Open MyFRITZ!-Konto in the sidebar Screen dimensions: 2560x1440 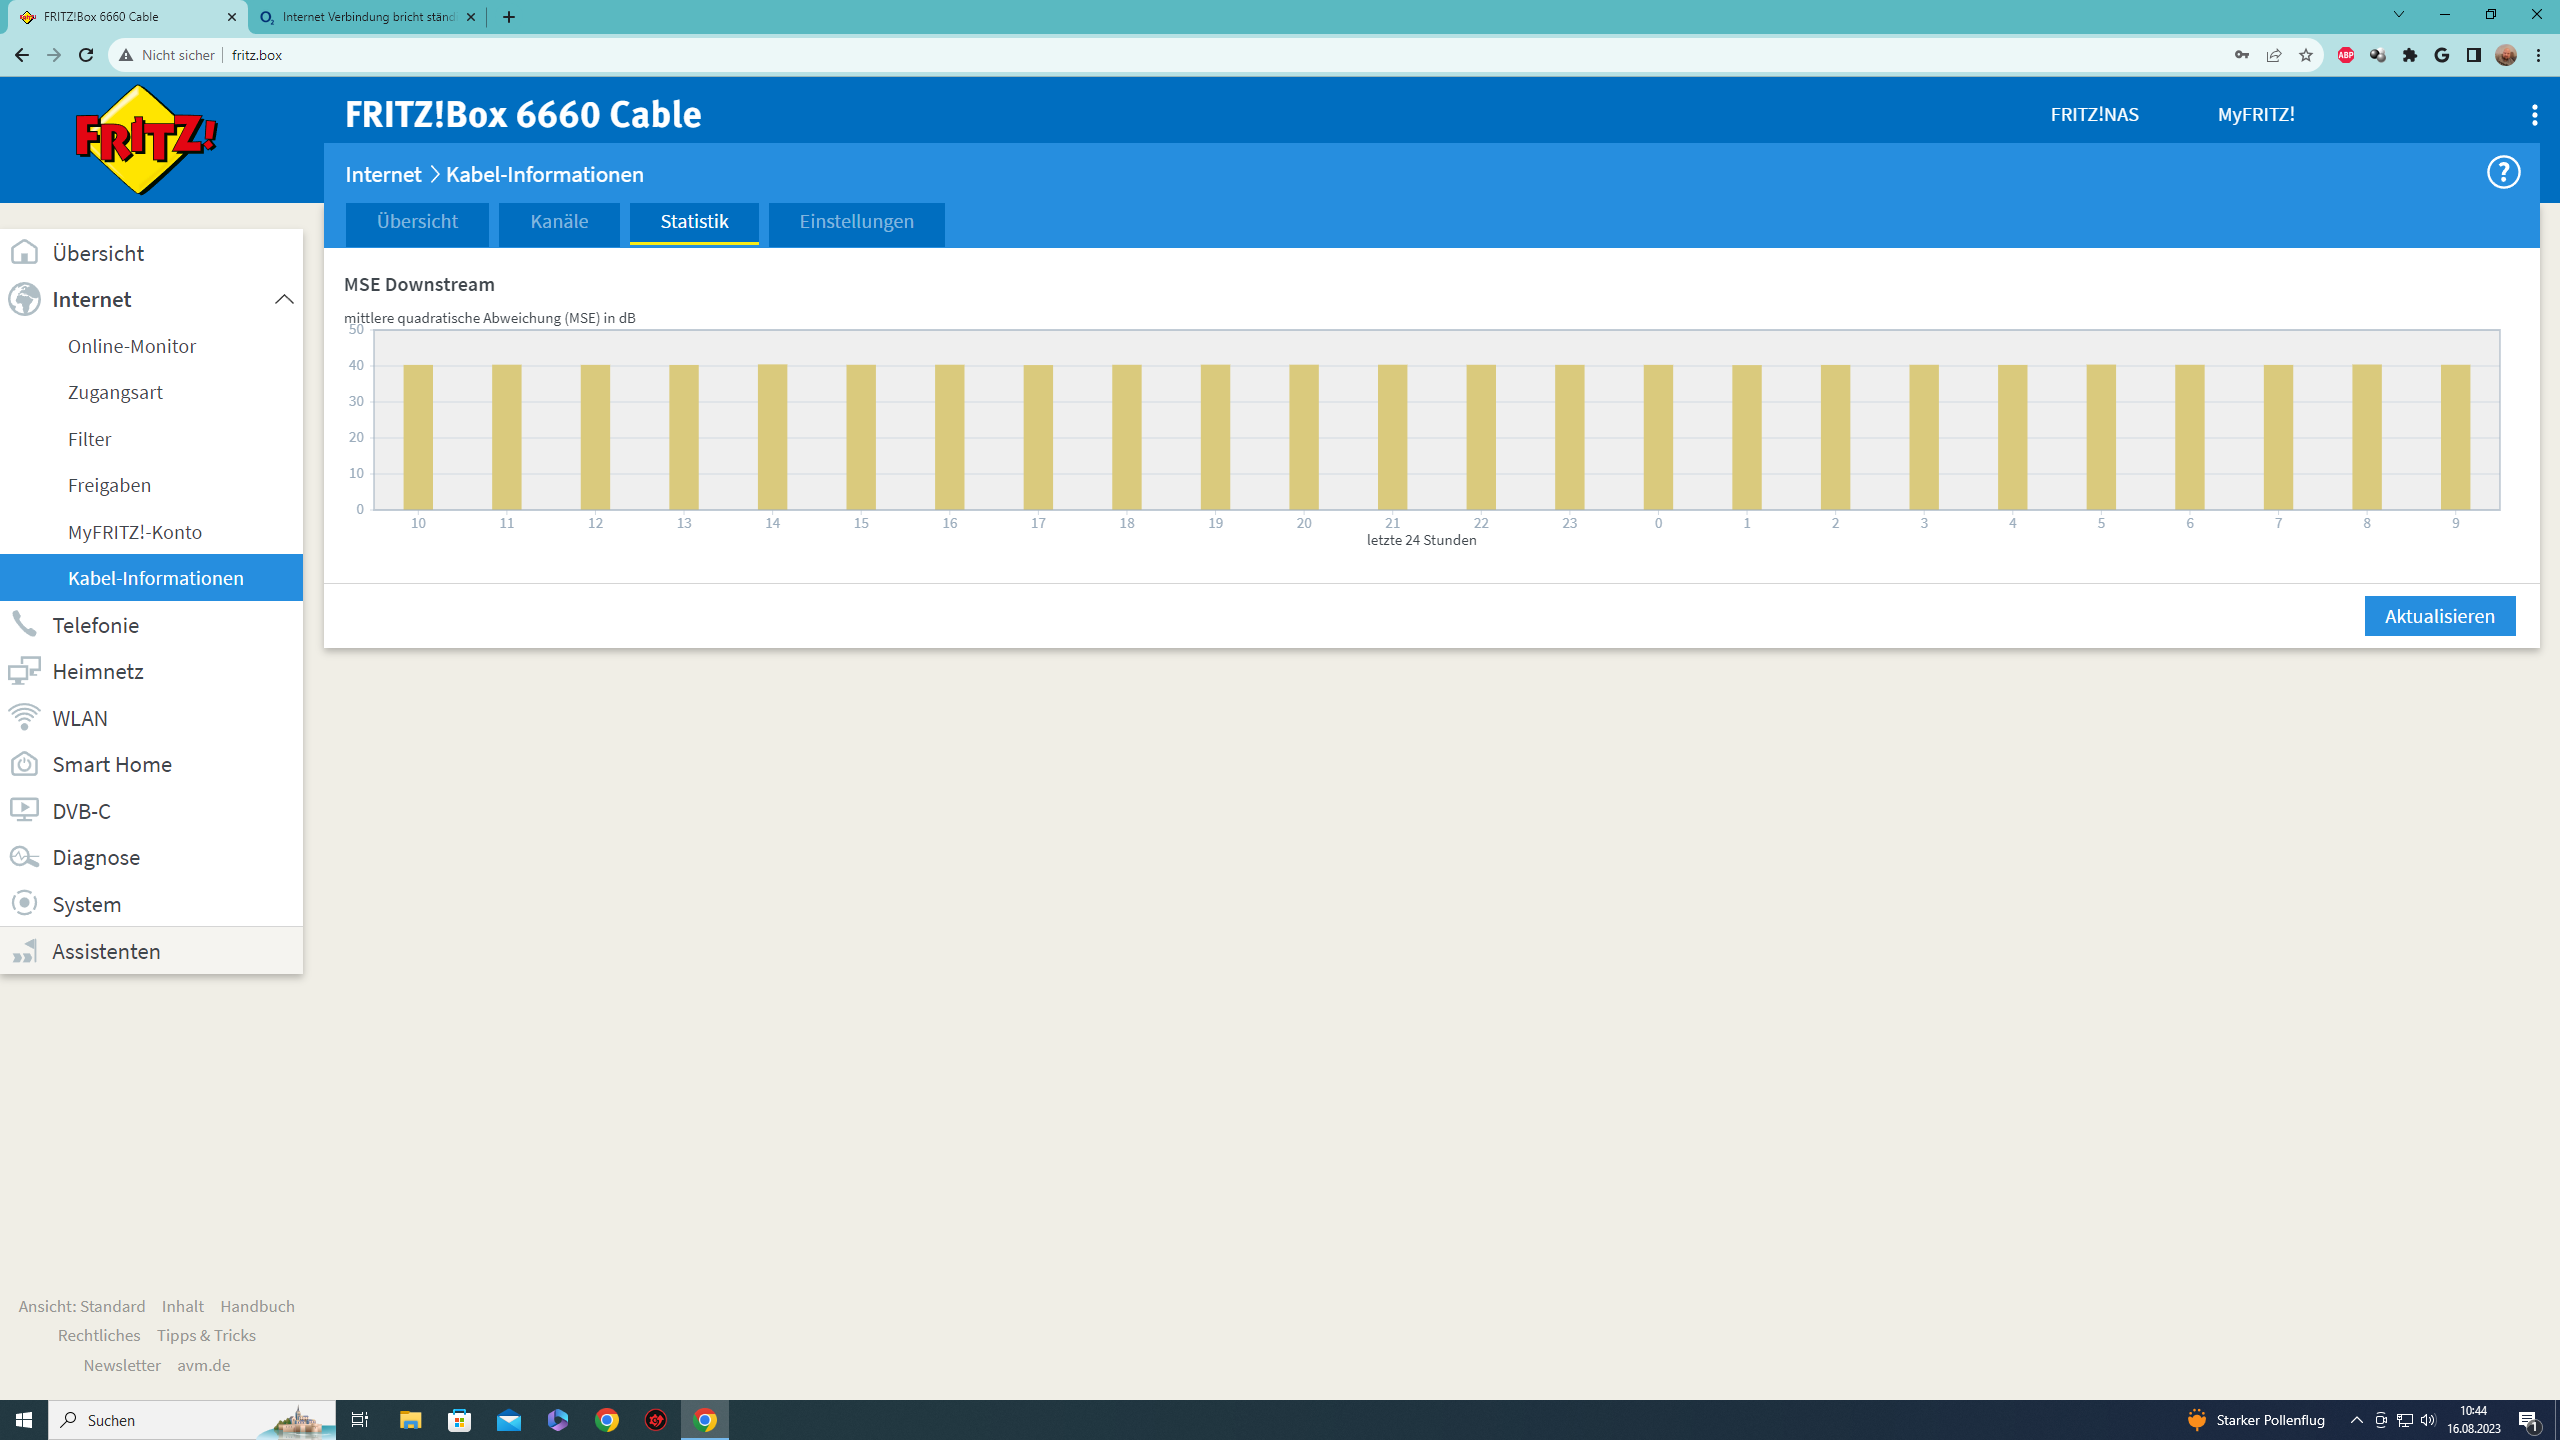[x=135, y=532]
